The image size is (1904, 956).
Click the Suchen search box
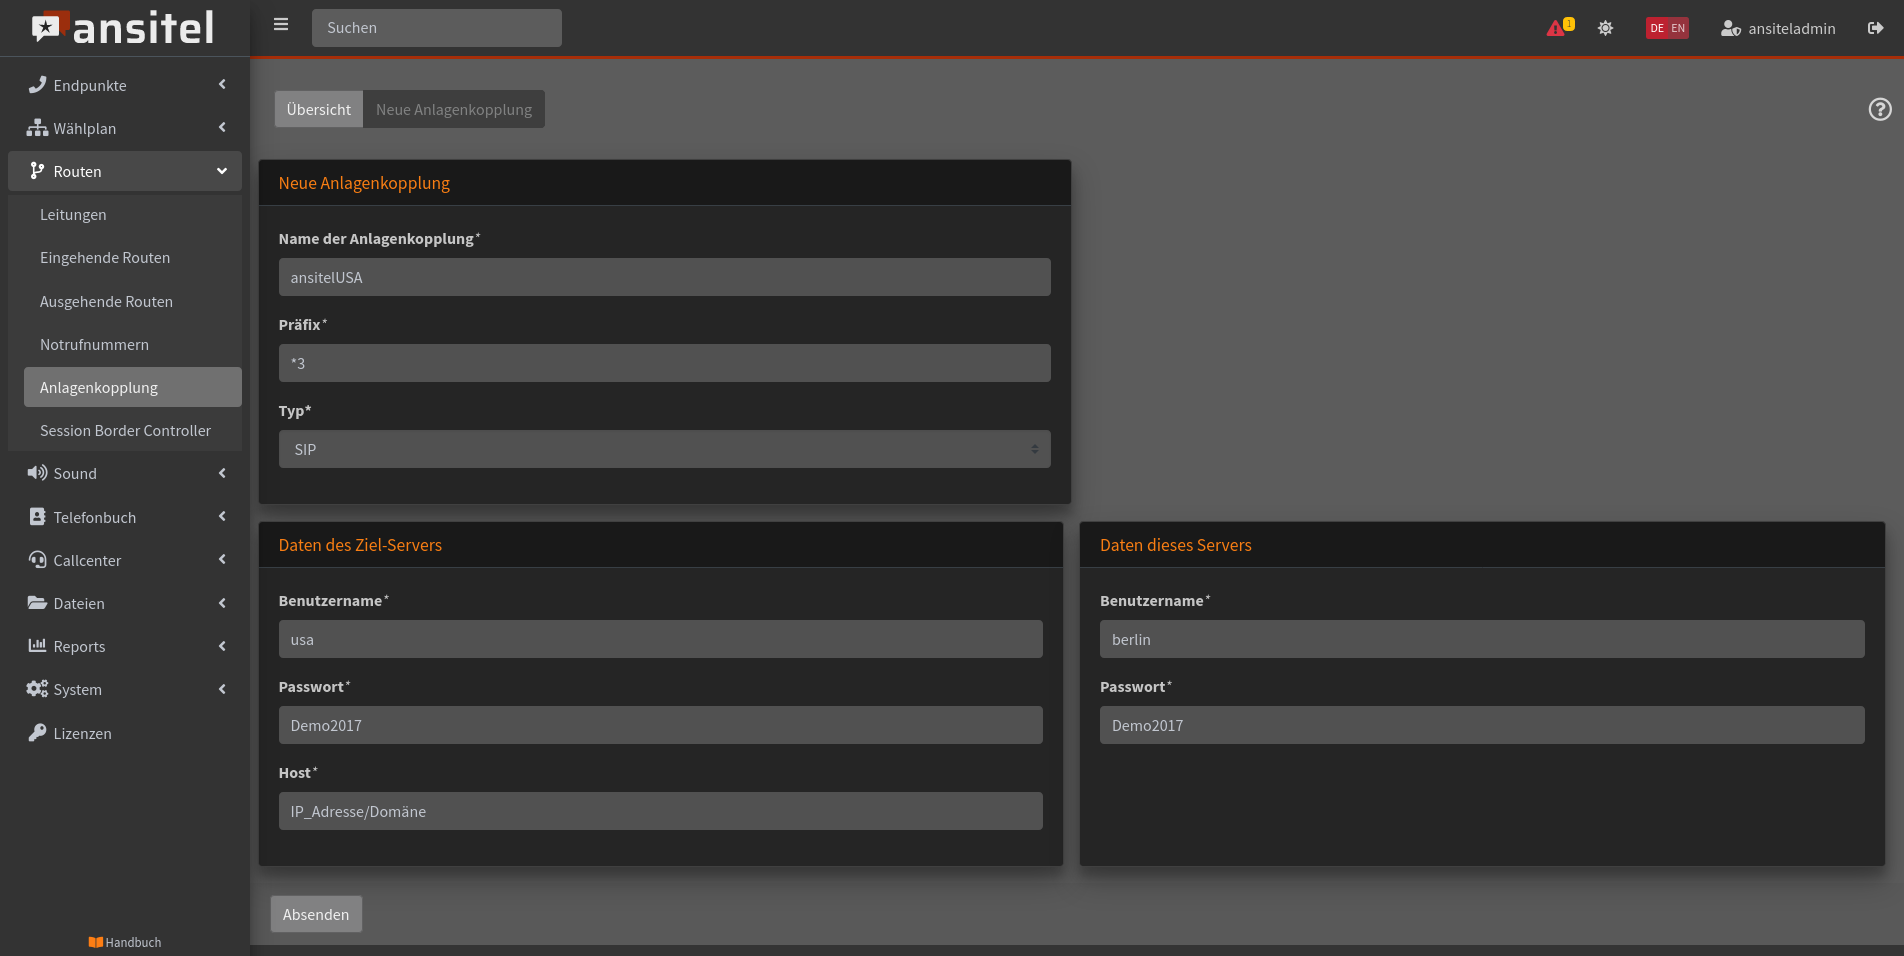[x=436, y=28]
